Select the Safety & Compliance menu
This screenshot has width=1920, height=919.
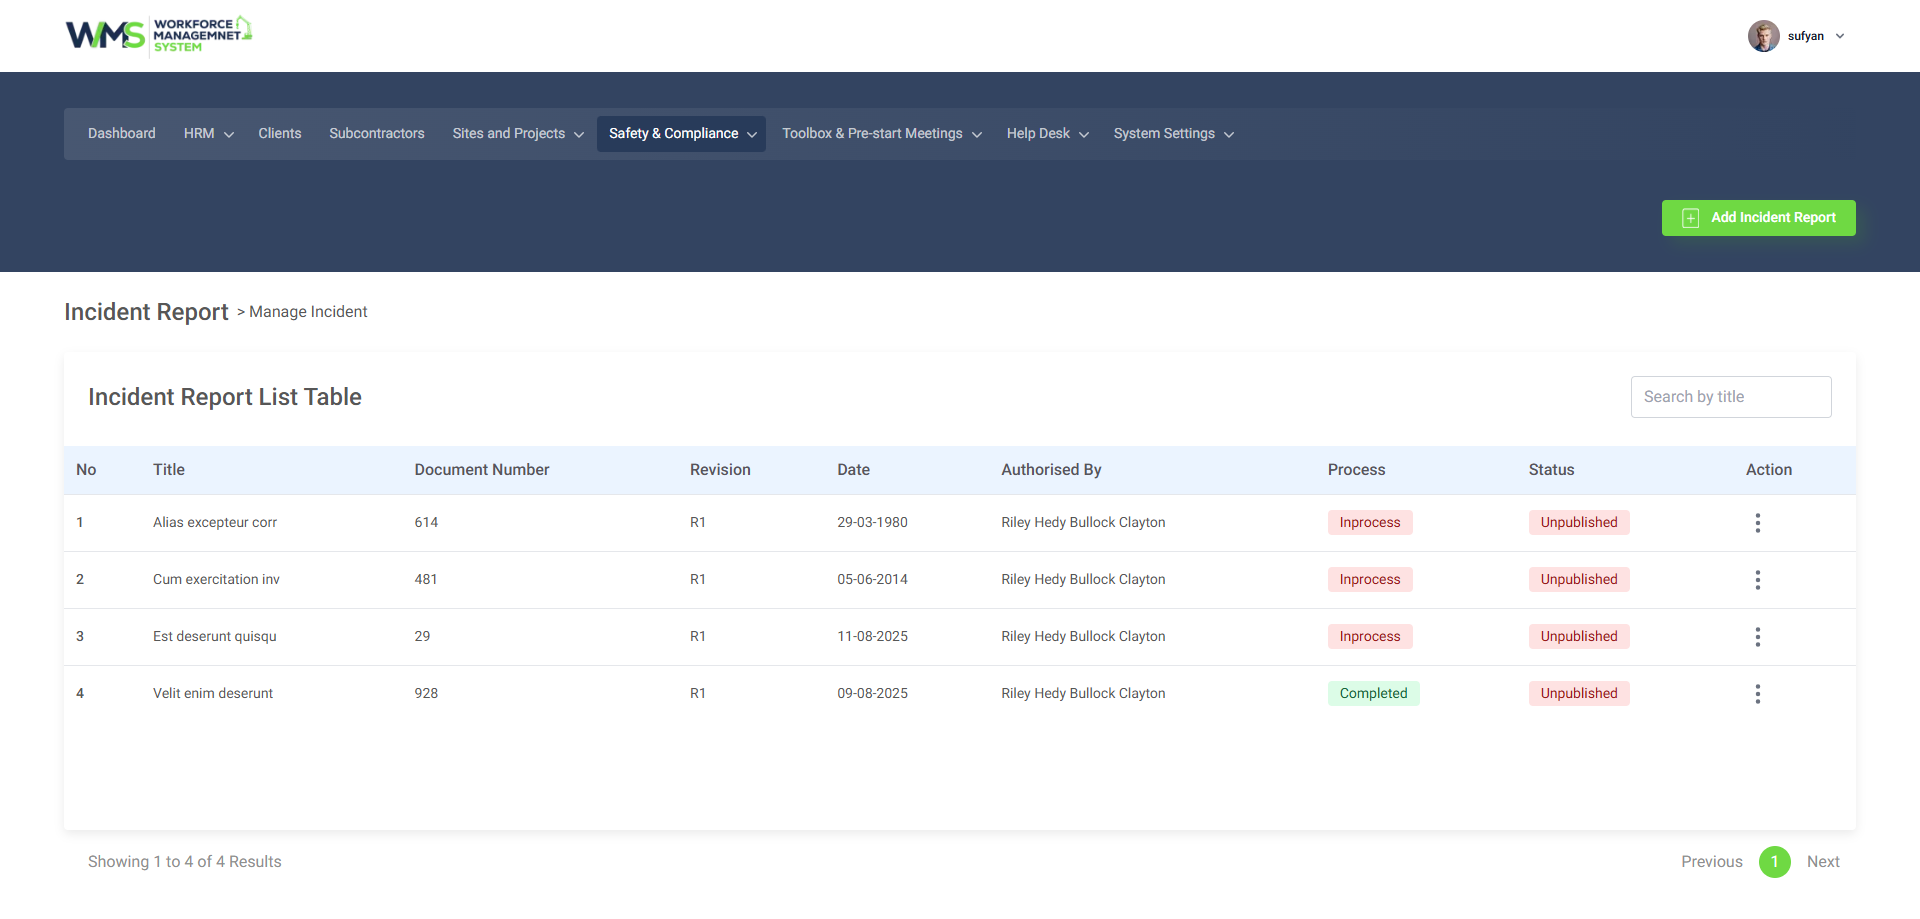pyautogui.click(x=681, y=134)
